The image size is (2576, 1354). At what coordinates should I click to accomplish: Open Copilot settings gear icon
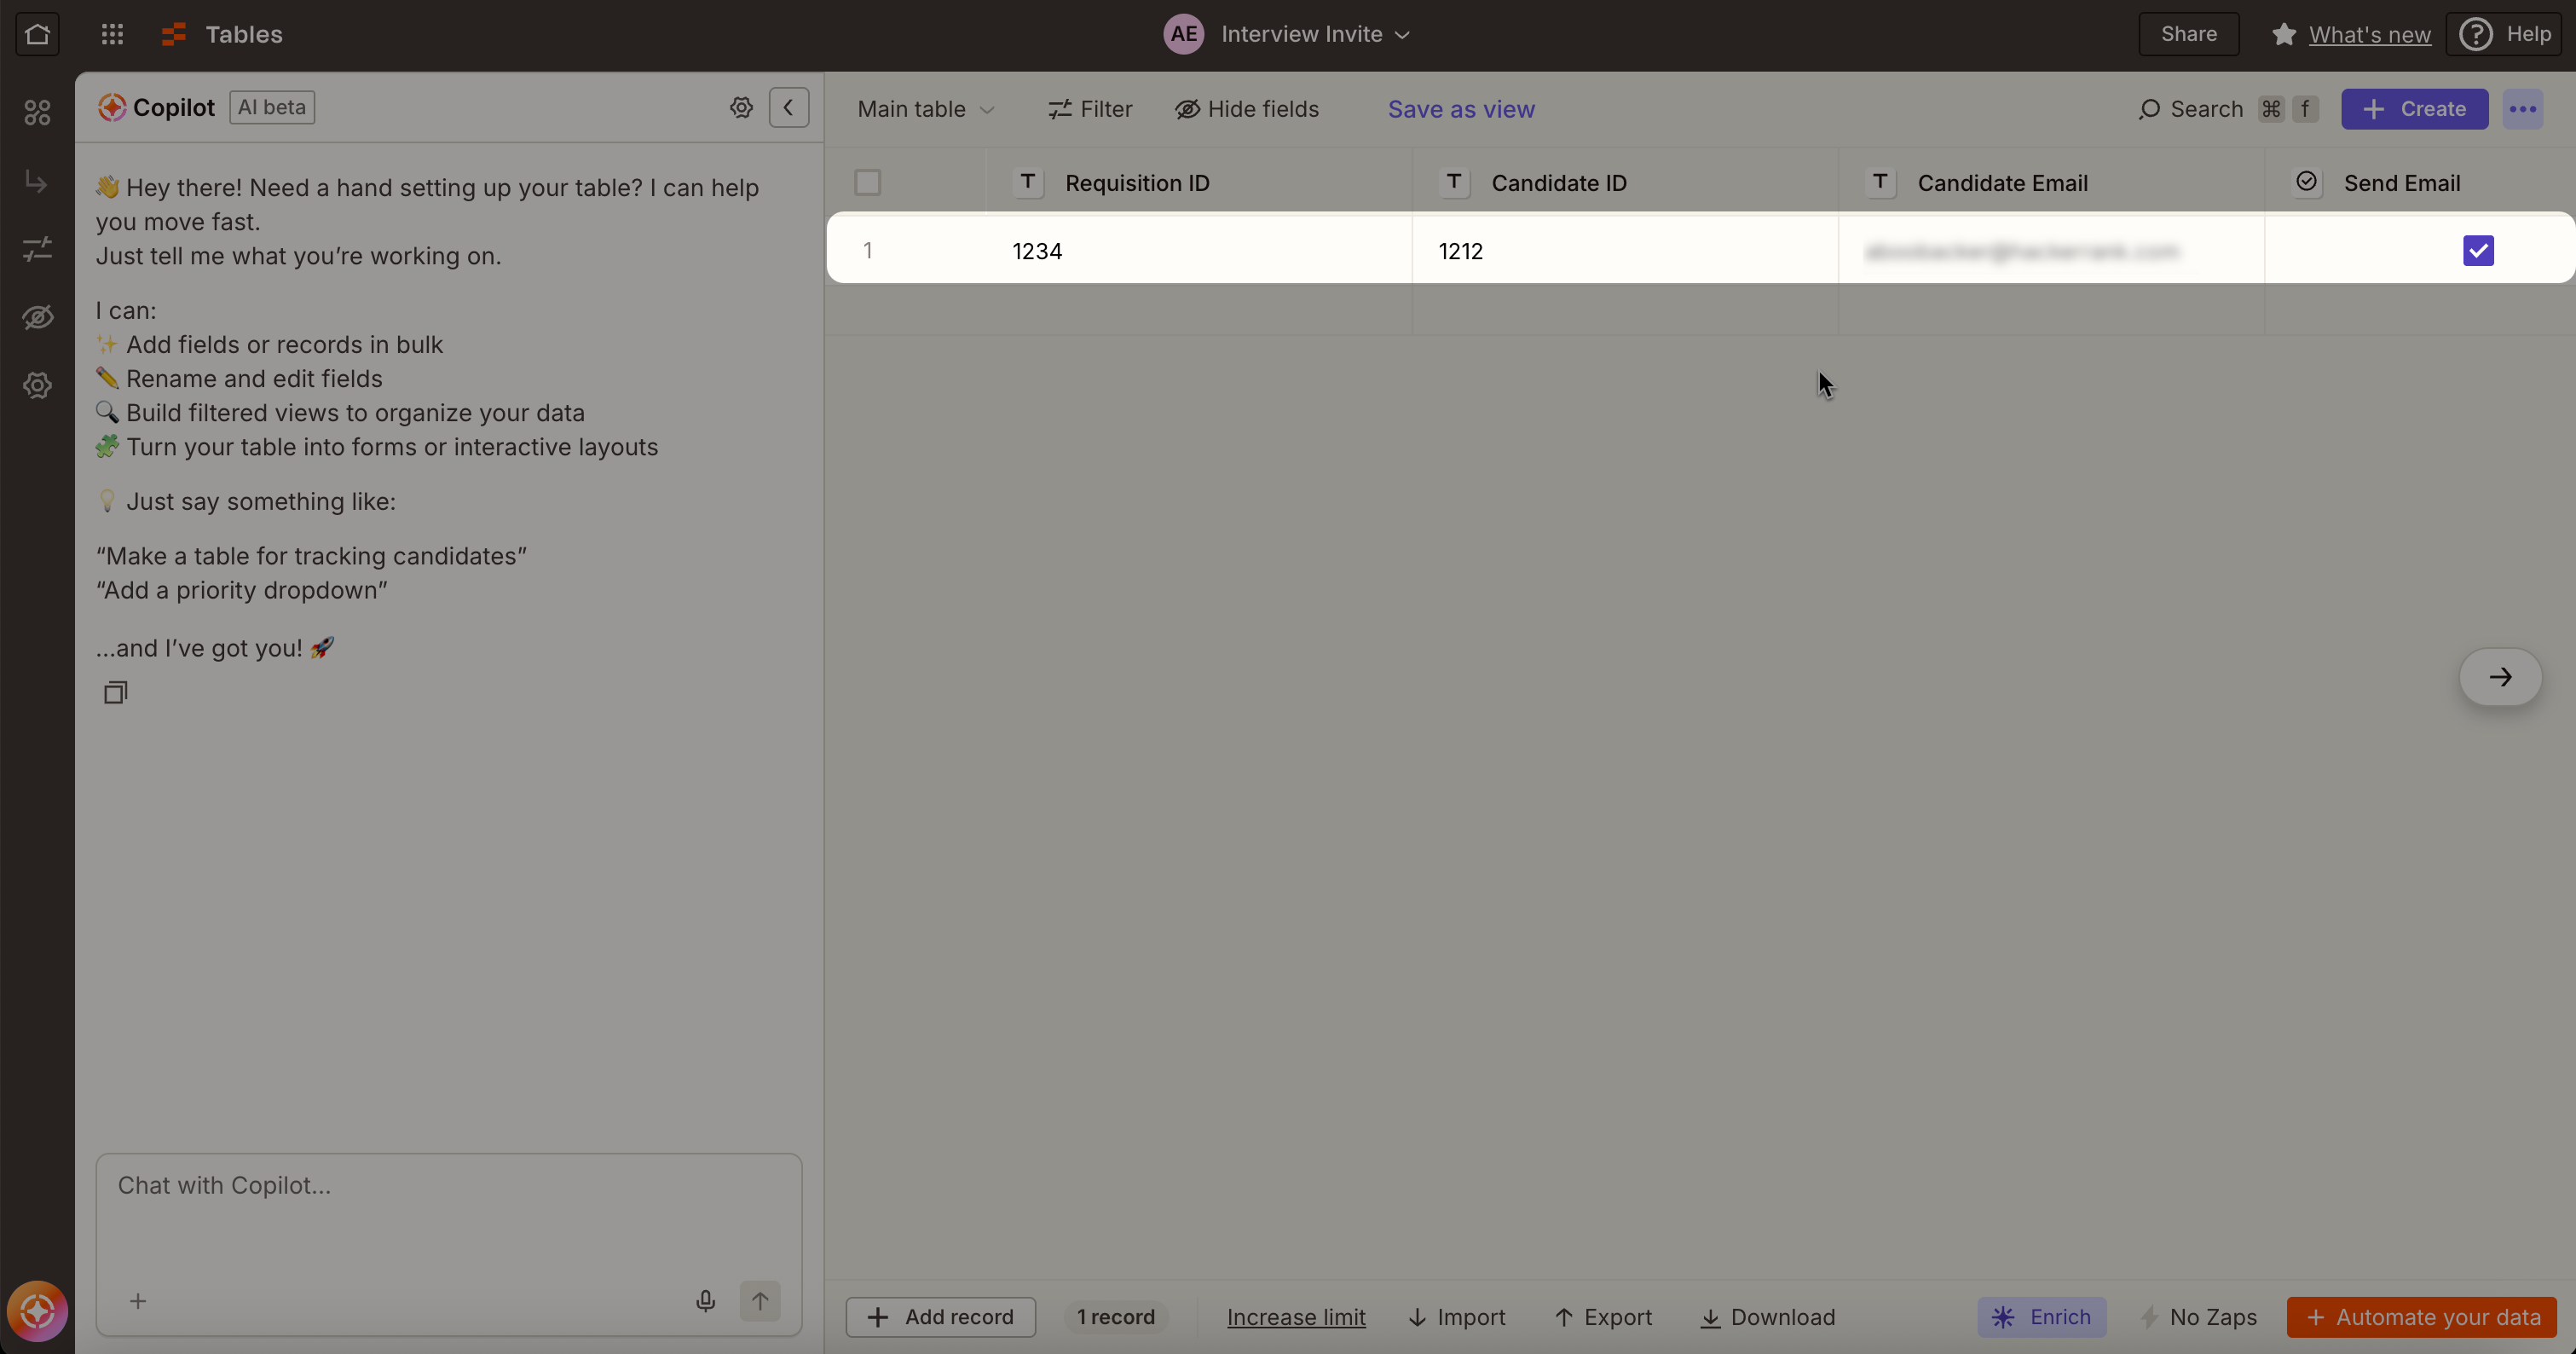[x=741, y=107]
